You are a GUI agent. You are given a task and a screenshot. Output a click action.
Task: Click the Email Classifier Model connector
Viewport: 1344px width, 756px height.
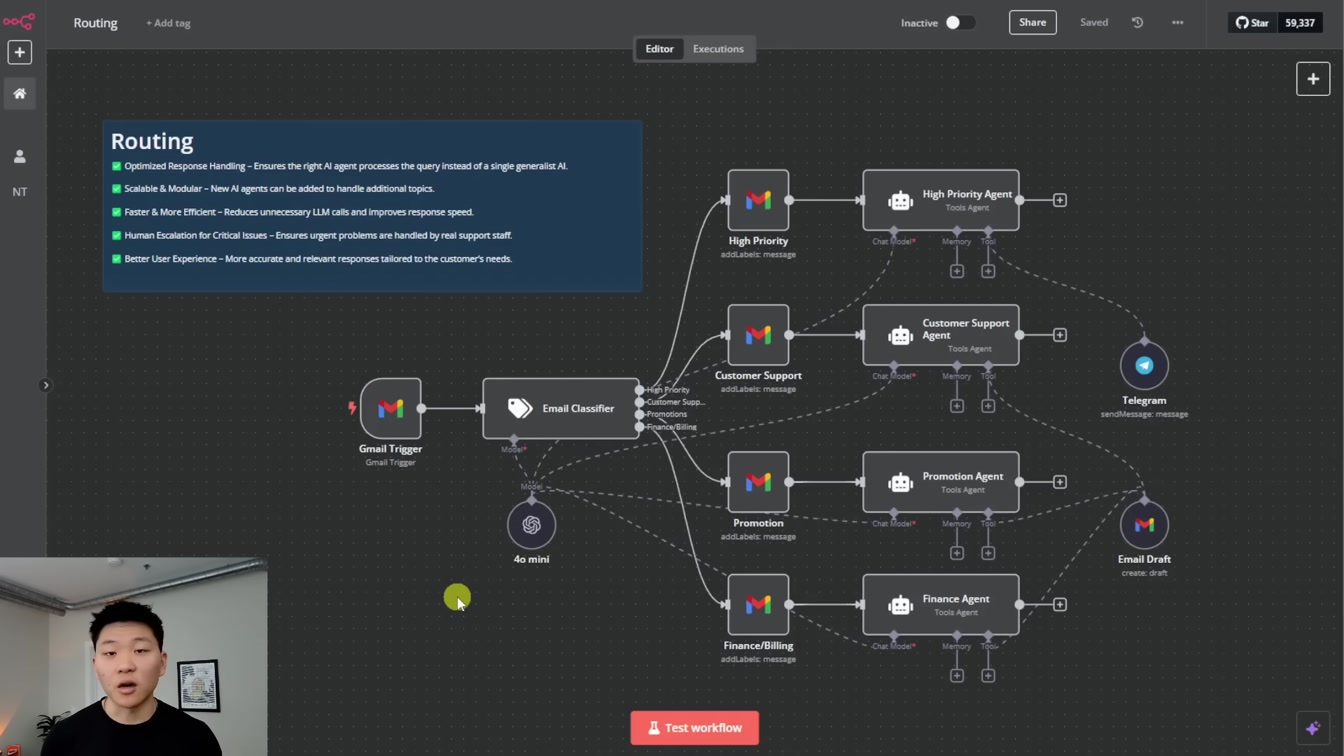(x=514, y=440)
